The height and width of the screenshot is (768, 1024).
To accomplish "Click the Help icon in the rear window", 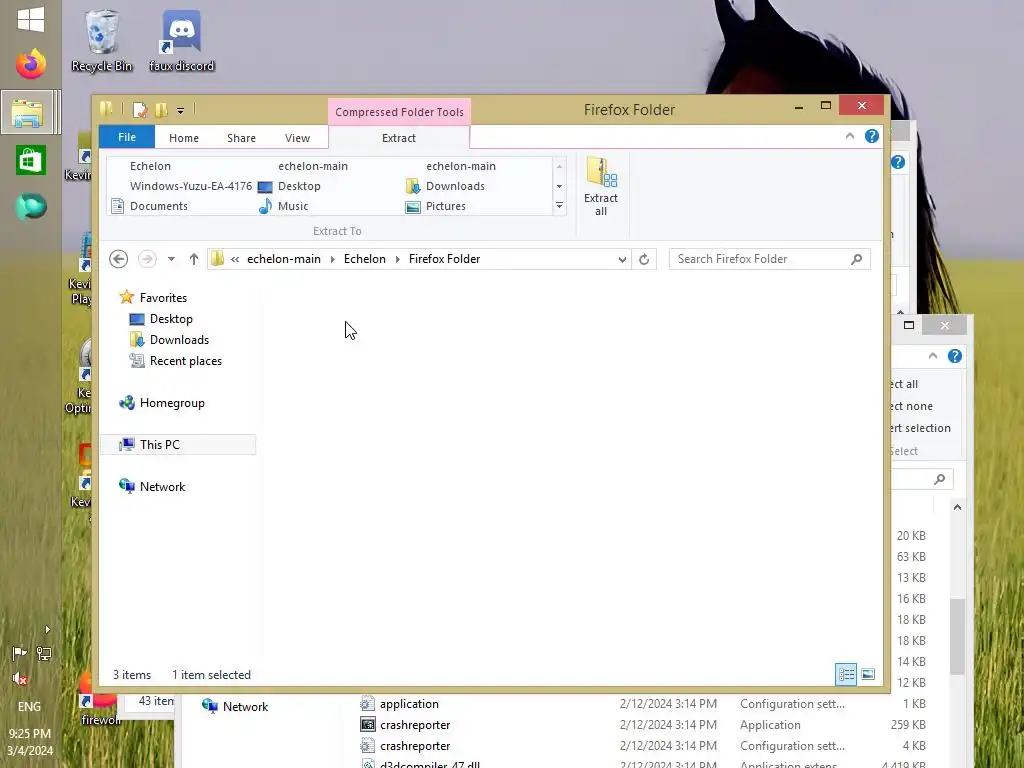I will (x=955, y=356).
